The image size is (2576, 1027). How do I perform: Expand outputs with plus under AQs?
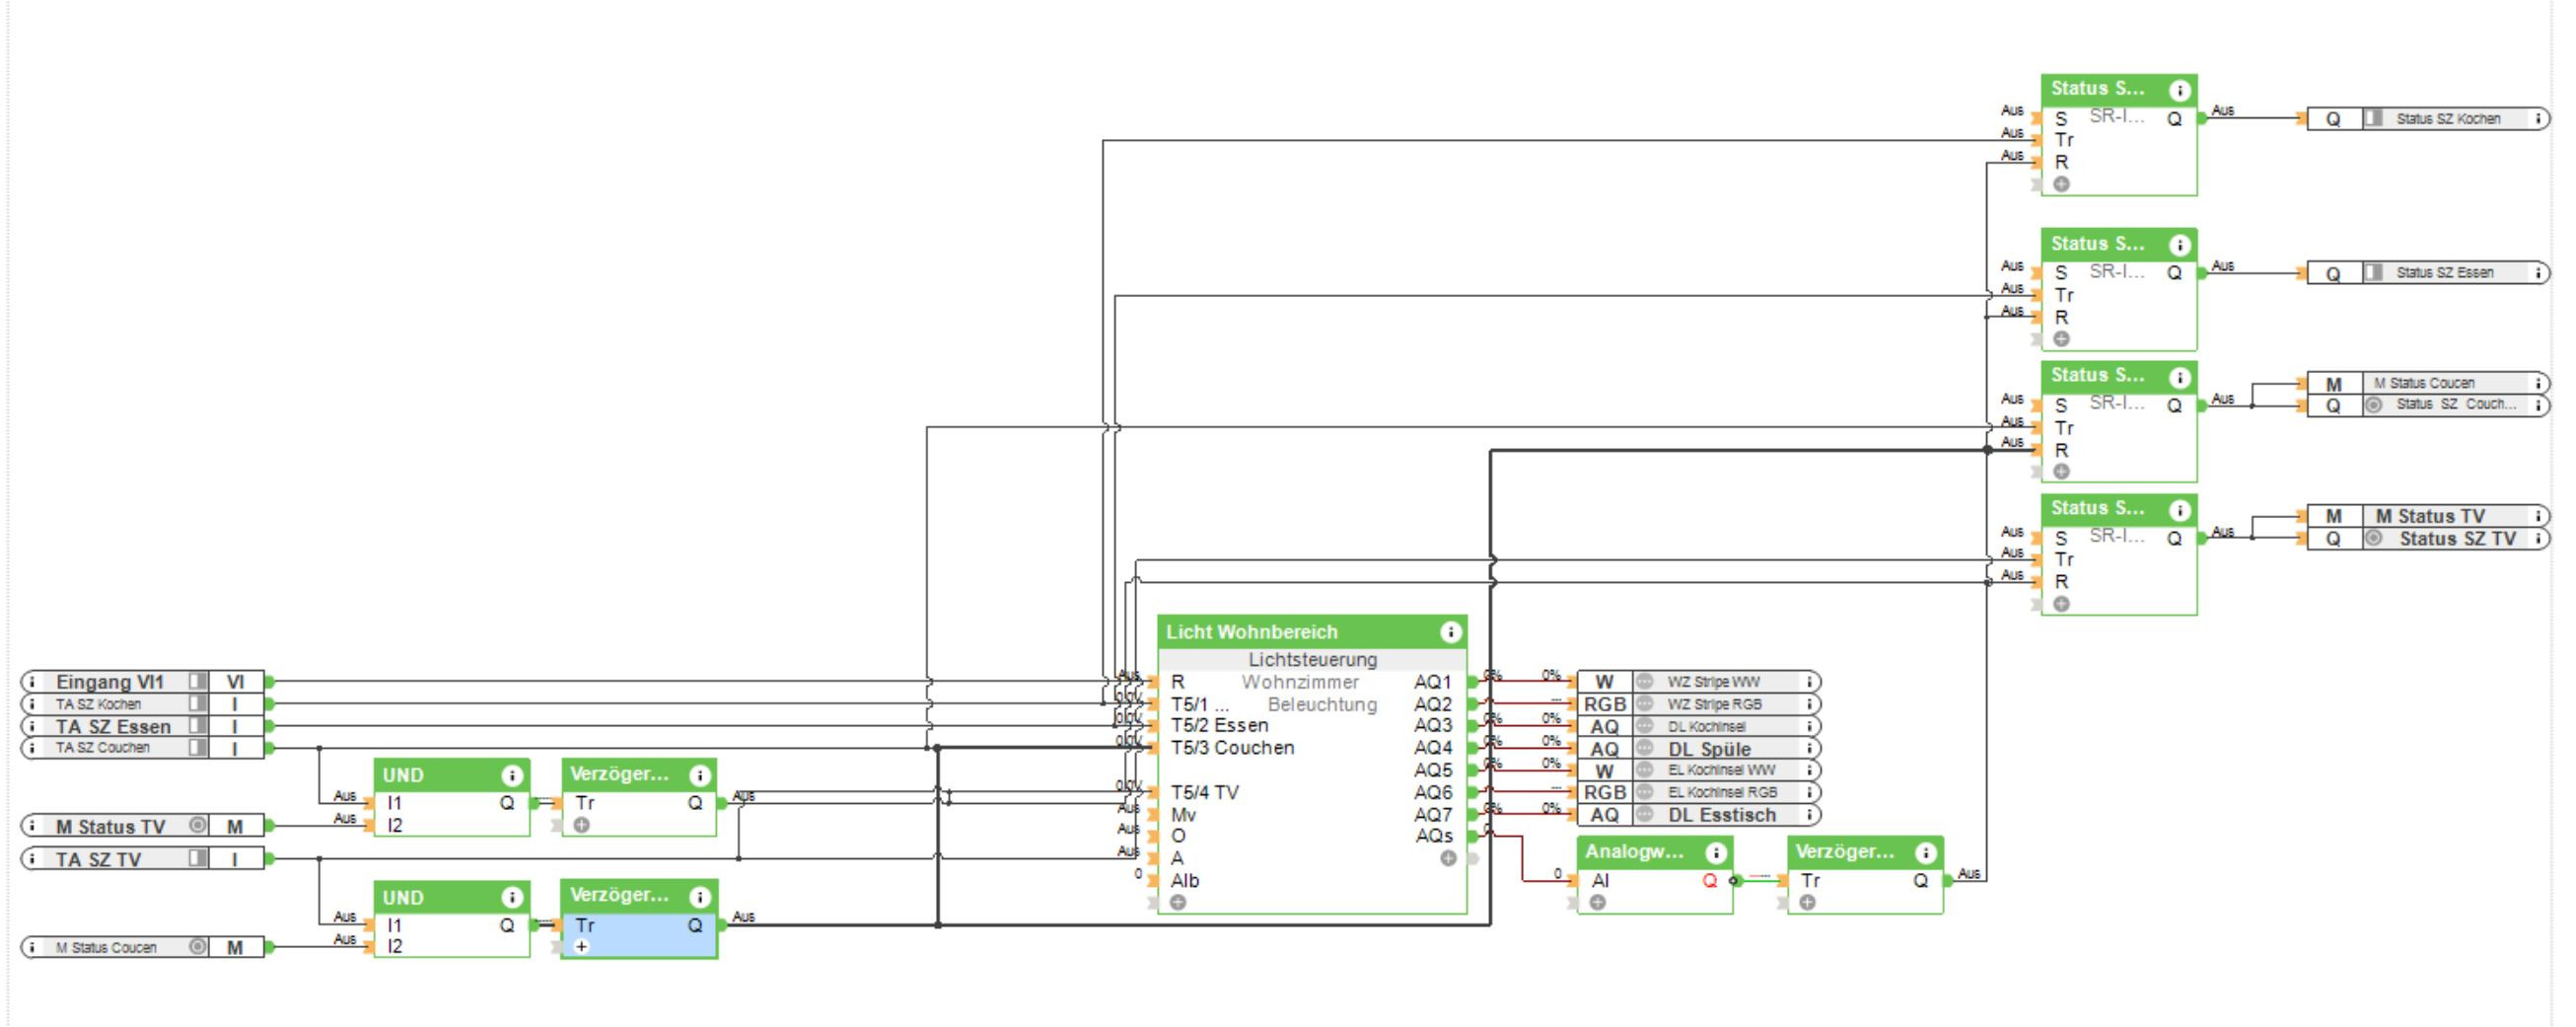(1447, 859)
